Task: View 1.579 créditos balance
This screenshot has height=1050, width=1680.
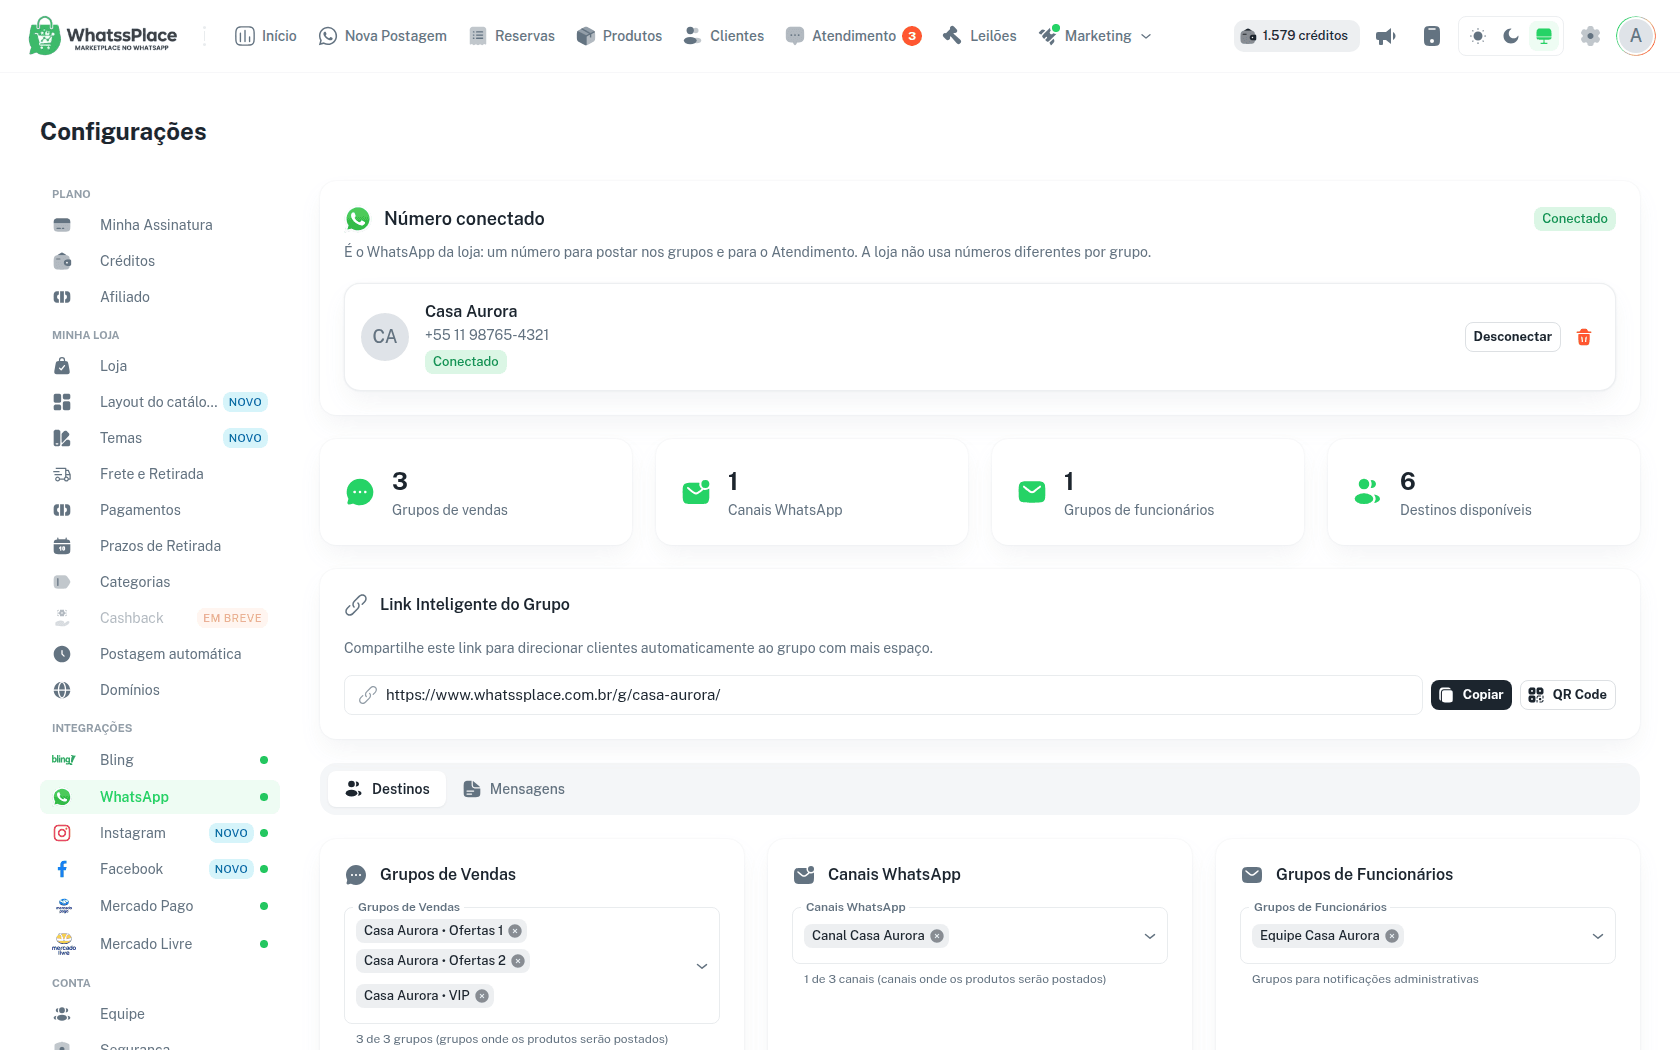Action: pyautogui.click(x=1296, y=36)
